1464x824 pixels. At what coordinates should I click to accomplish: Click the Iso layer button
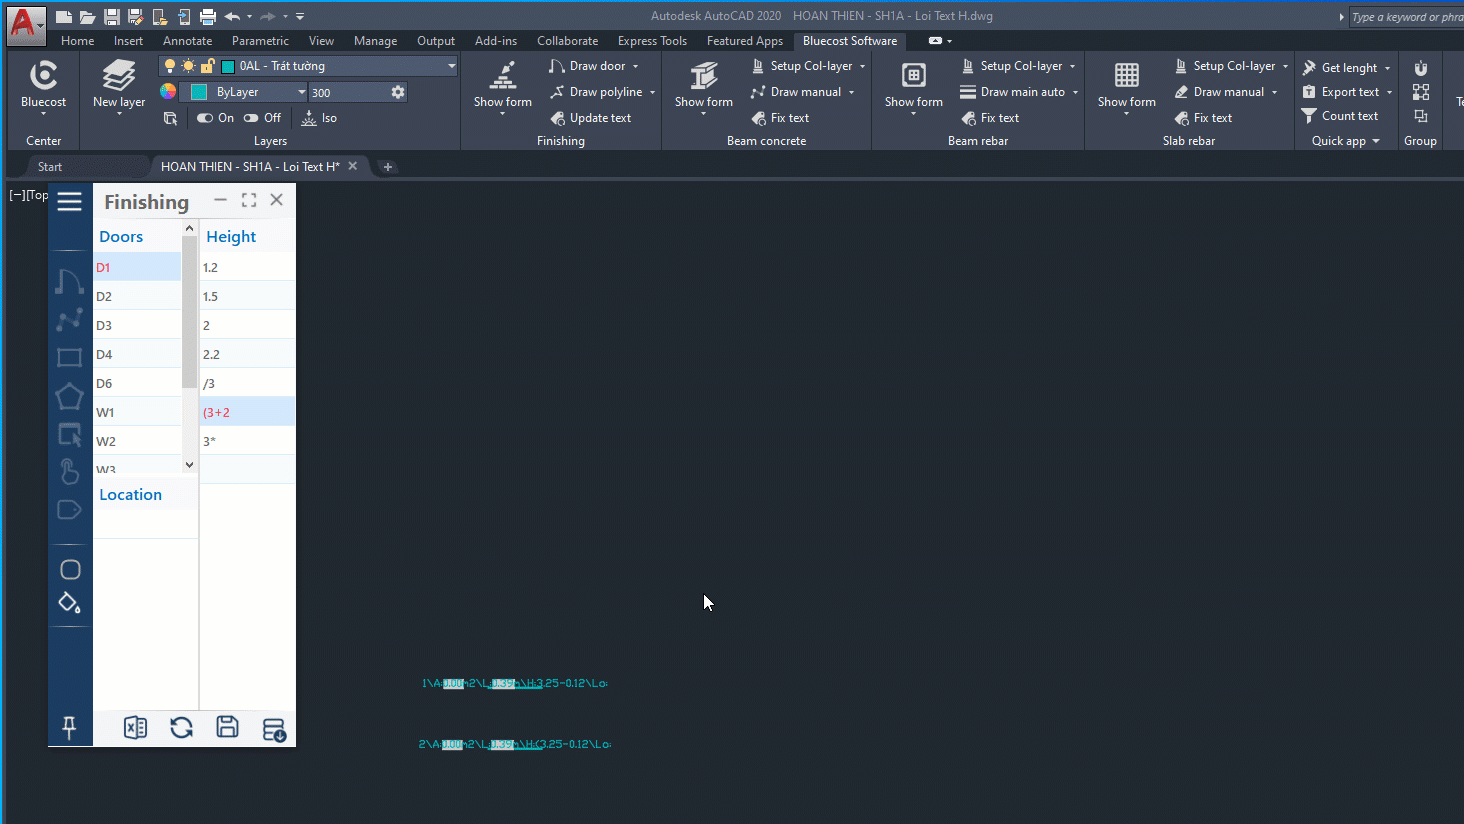(319, 118)
